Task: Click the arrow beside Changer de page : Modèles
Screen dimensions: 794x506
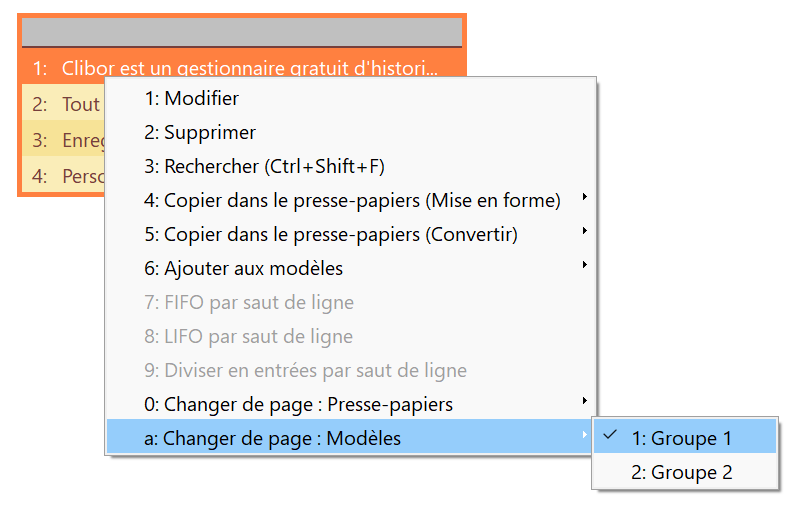Action: pyautogui.click(x=584, y=435)
